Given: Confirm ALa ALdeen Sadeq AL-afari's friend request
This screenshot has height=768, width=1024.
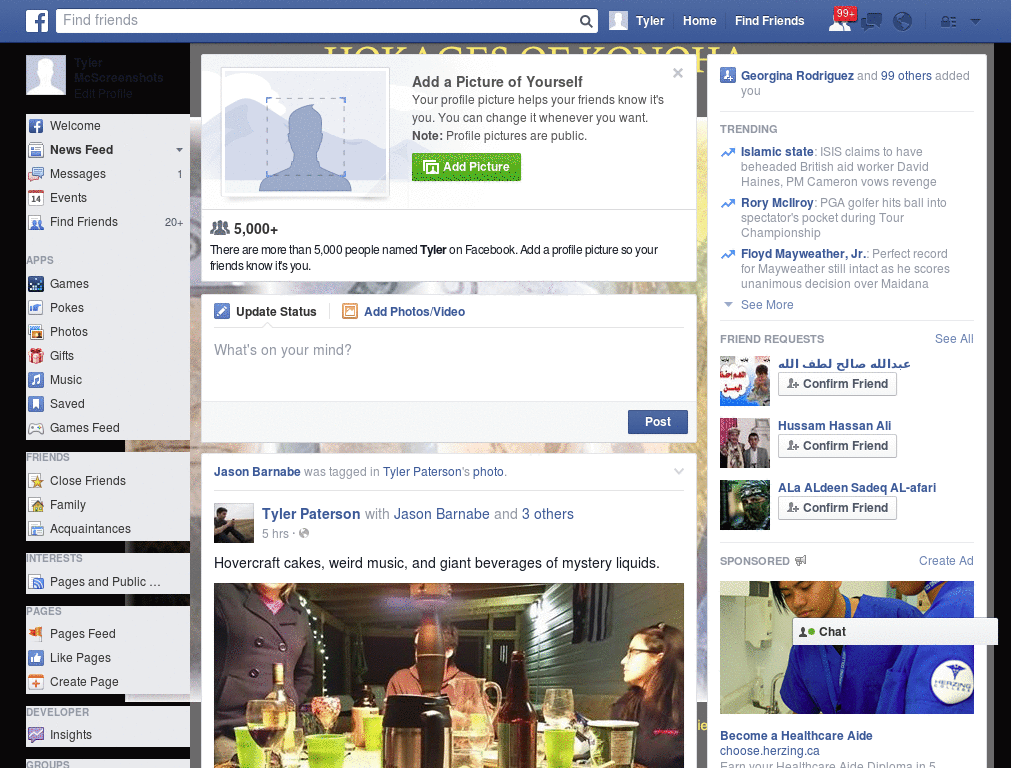Looking at the screenshot, I should [x=837, y=508].
